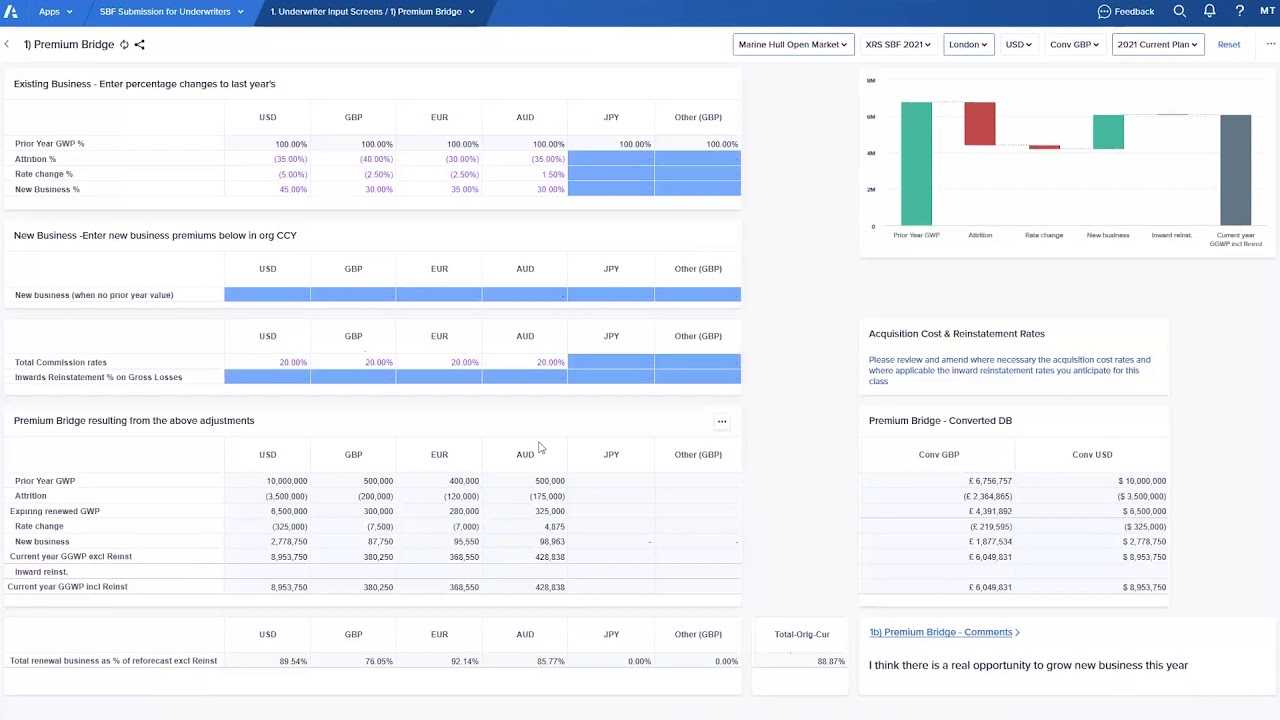This screenshot has width=1280, height=720.
Task: Click the back arrow beside page title
Action: (7, 44)
